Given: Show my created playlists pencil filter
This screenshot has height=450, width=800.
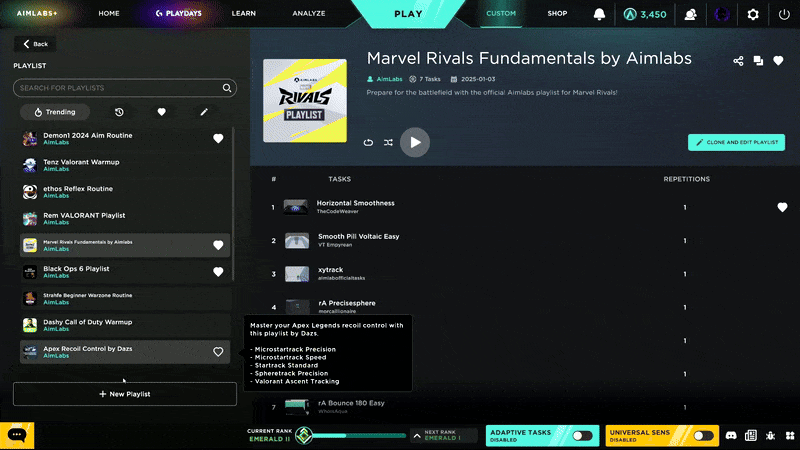Looking at the screenshot, I should pyautogui.click(x=204, y=112).
